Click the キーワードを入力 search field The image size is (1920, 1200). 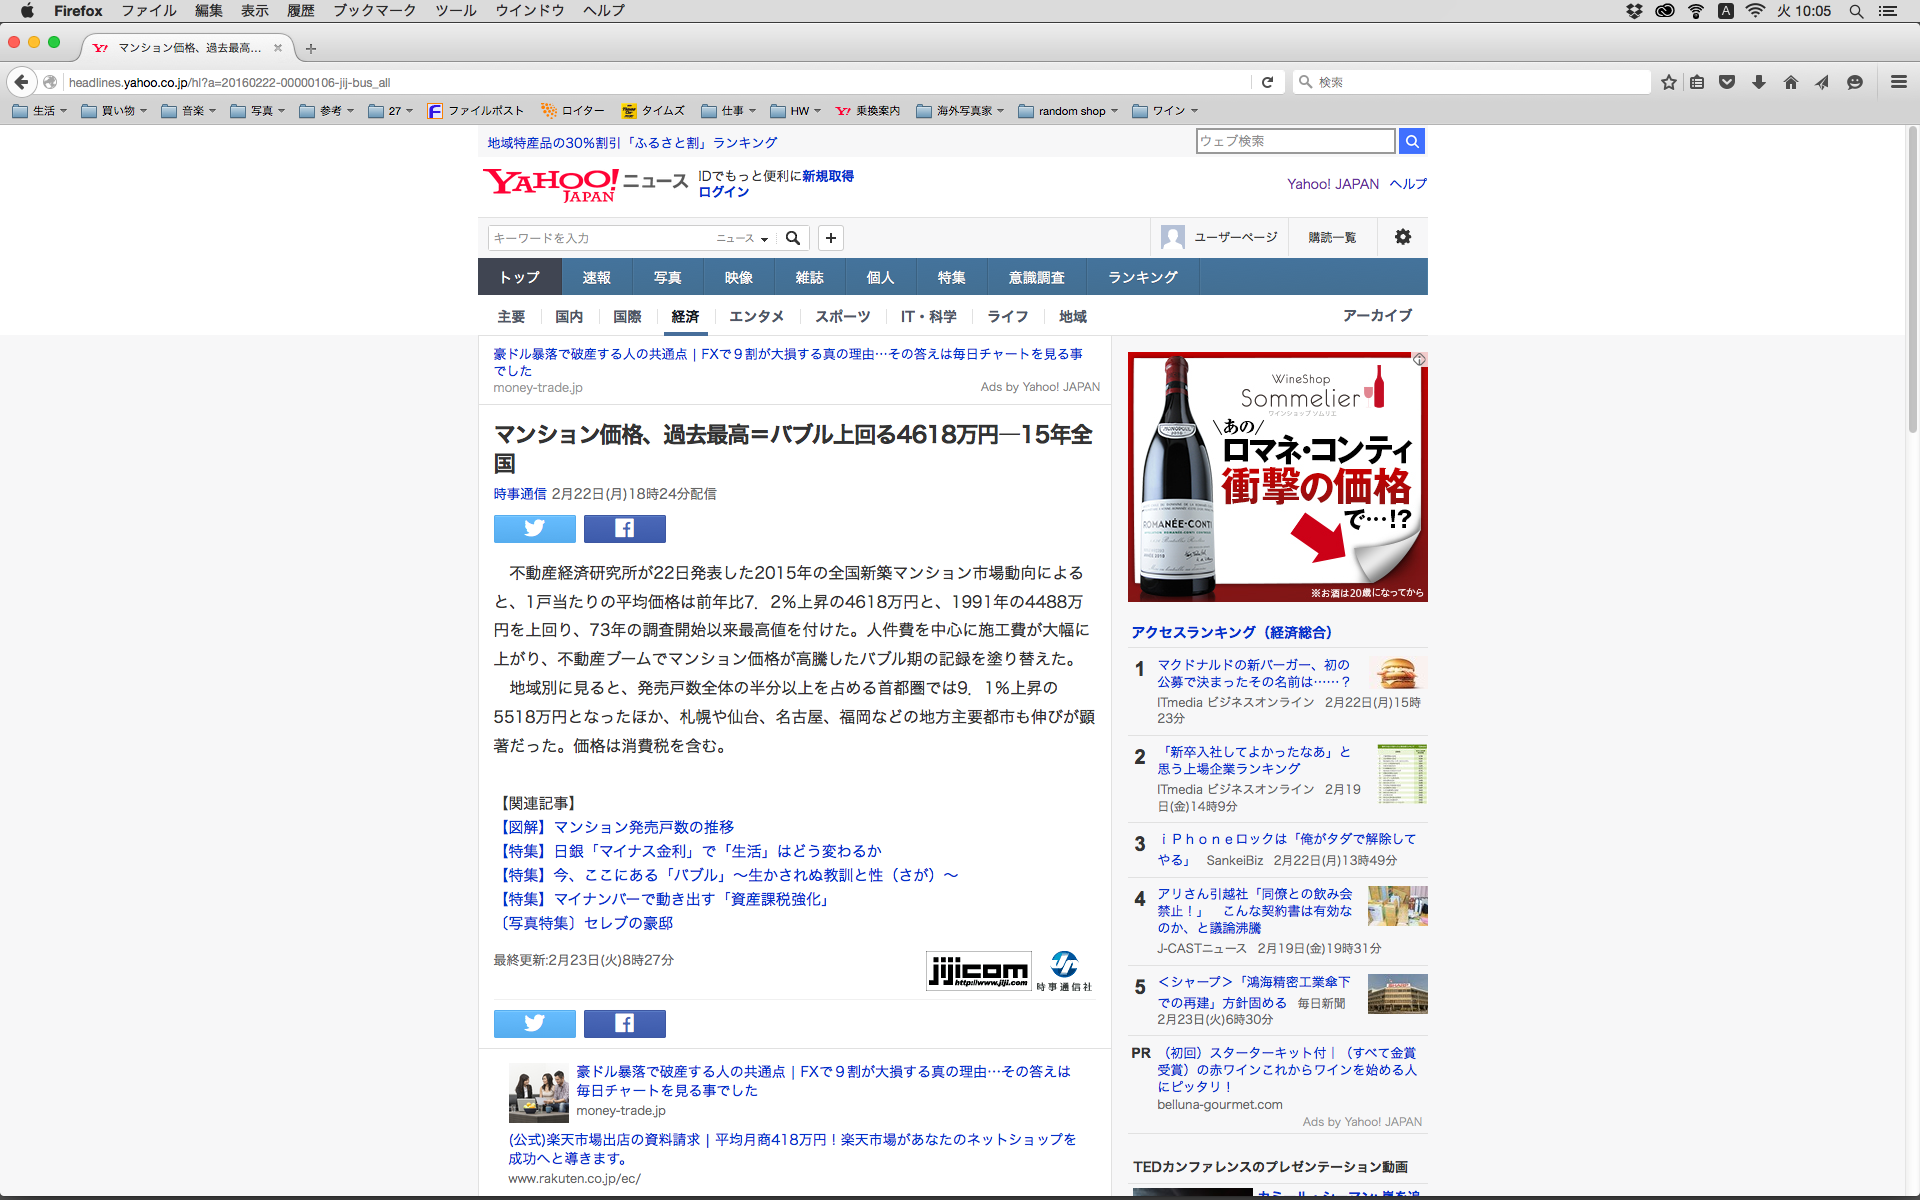tap(600, 238)
